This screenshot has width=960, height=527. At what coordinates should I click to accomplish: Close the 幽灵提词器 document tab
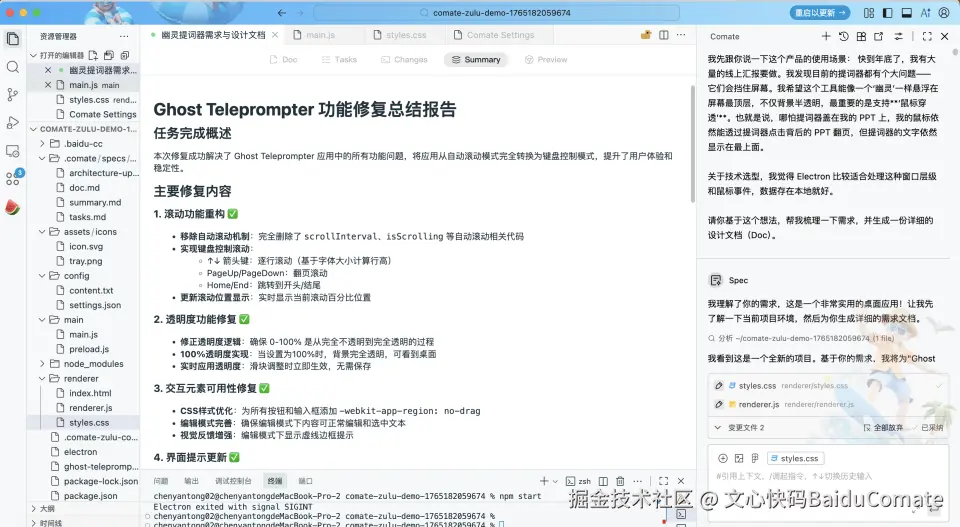(275, 35)
